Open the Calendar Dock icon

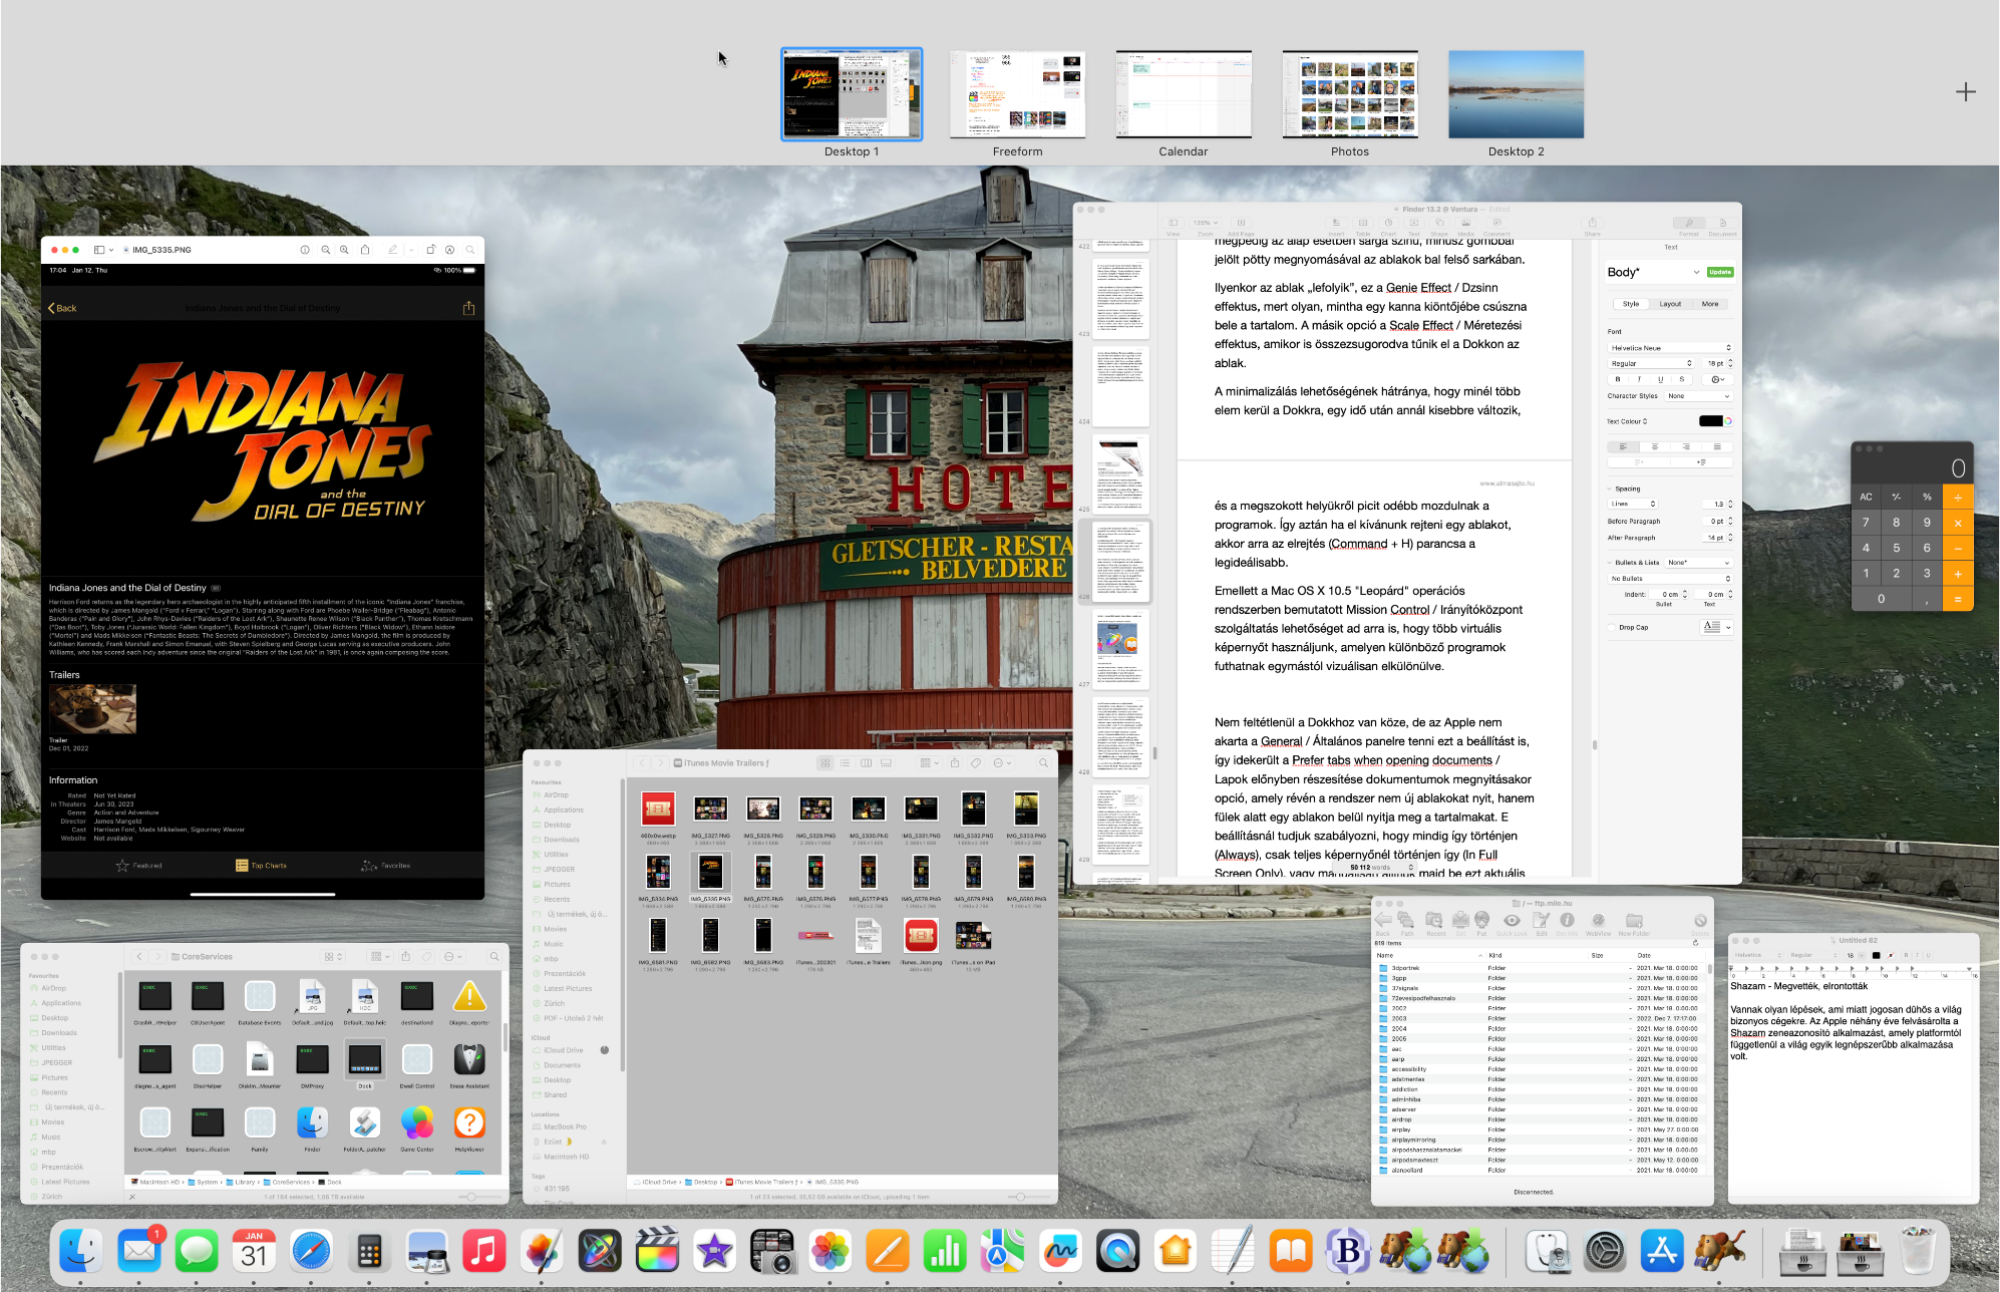pyautogui.click(x=254, y=1251)
